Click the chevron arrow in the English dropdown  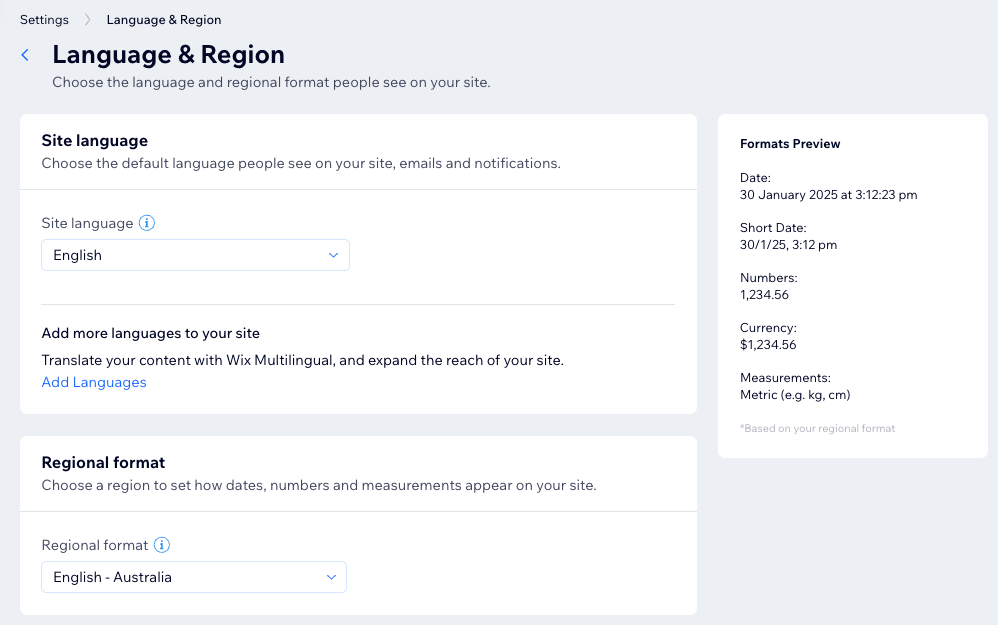tap(333, 255)
